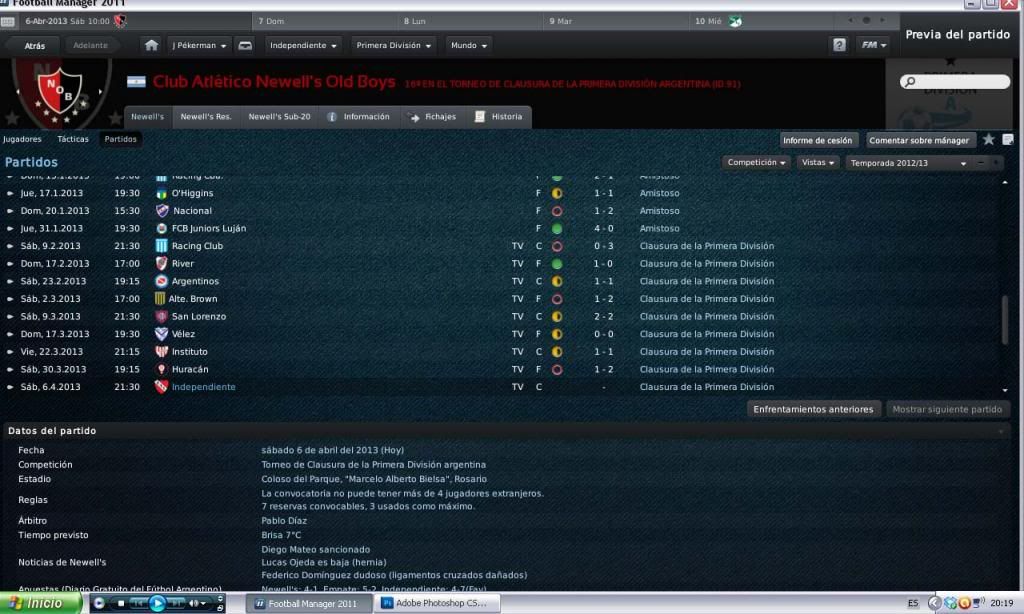Expand the Vie, 22.3.2013 Instituto match row
Viewport: 1024px width, 614px height.
[10, 351]
